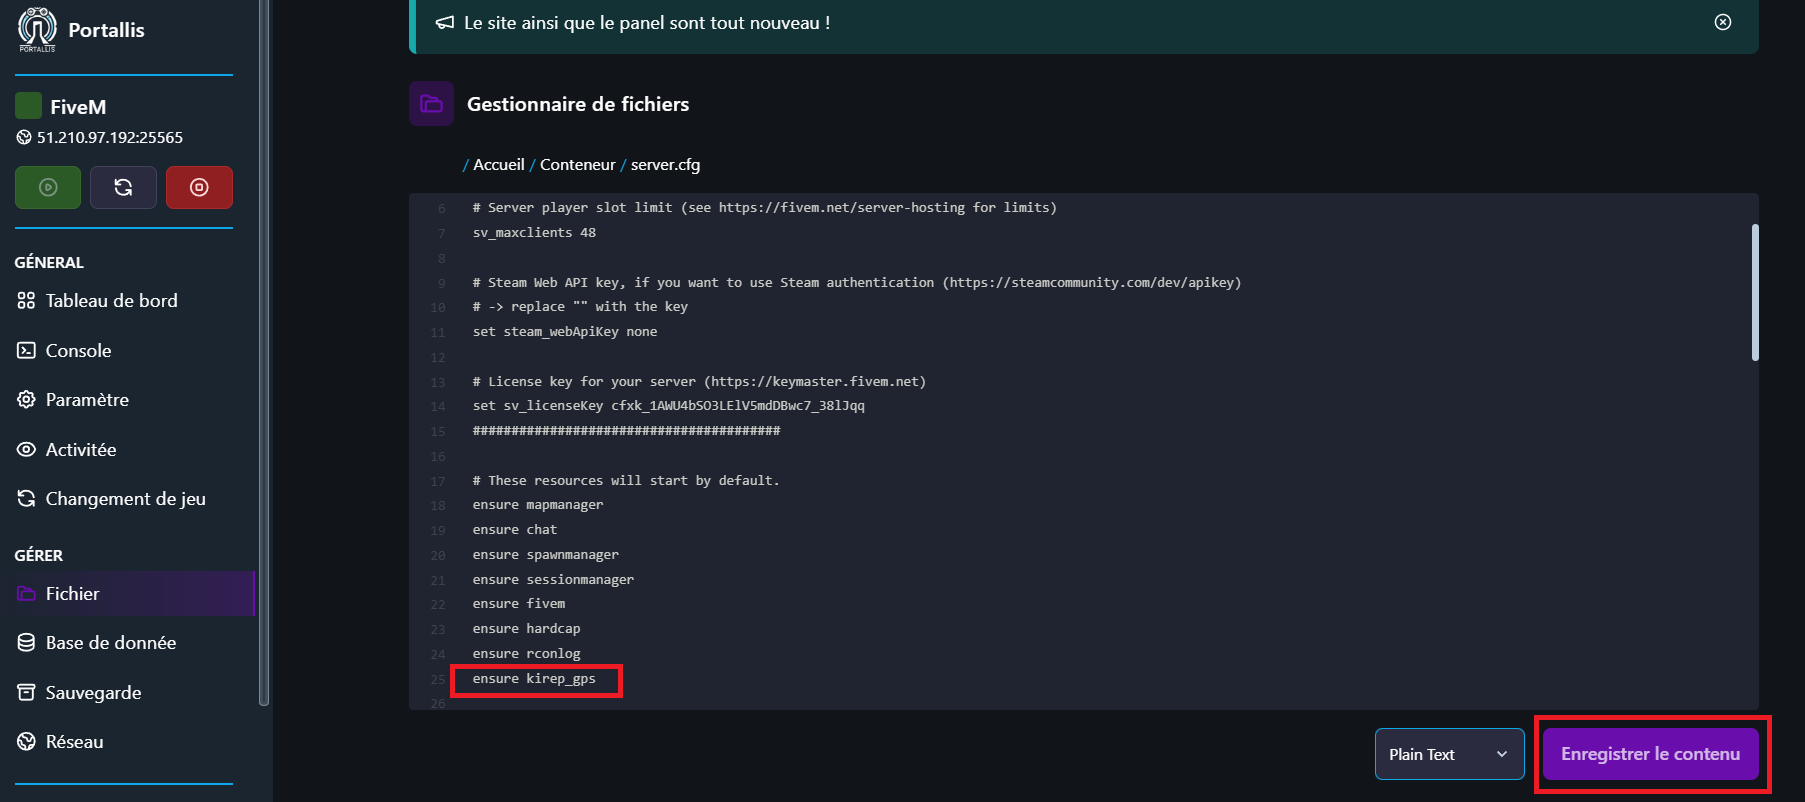1805x802 pixels.
Task: Click the Réseau network icon
Action: click(x=26, y=742)
